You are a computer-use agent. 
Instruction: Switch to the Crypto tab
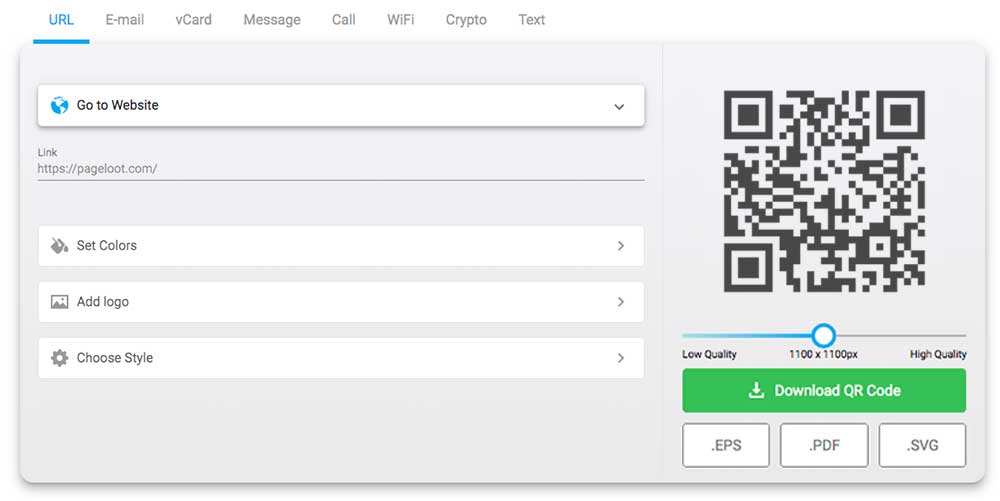point(466,20)
